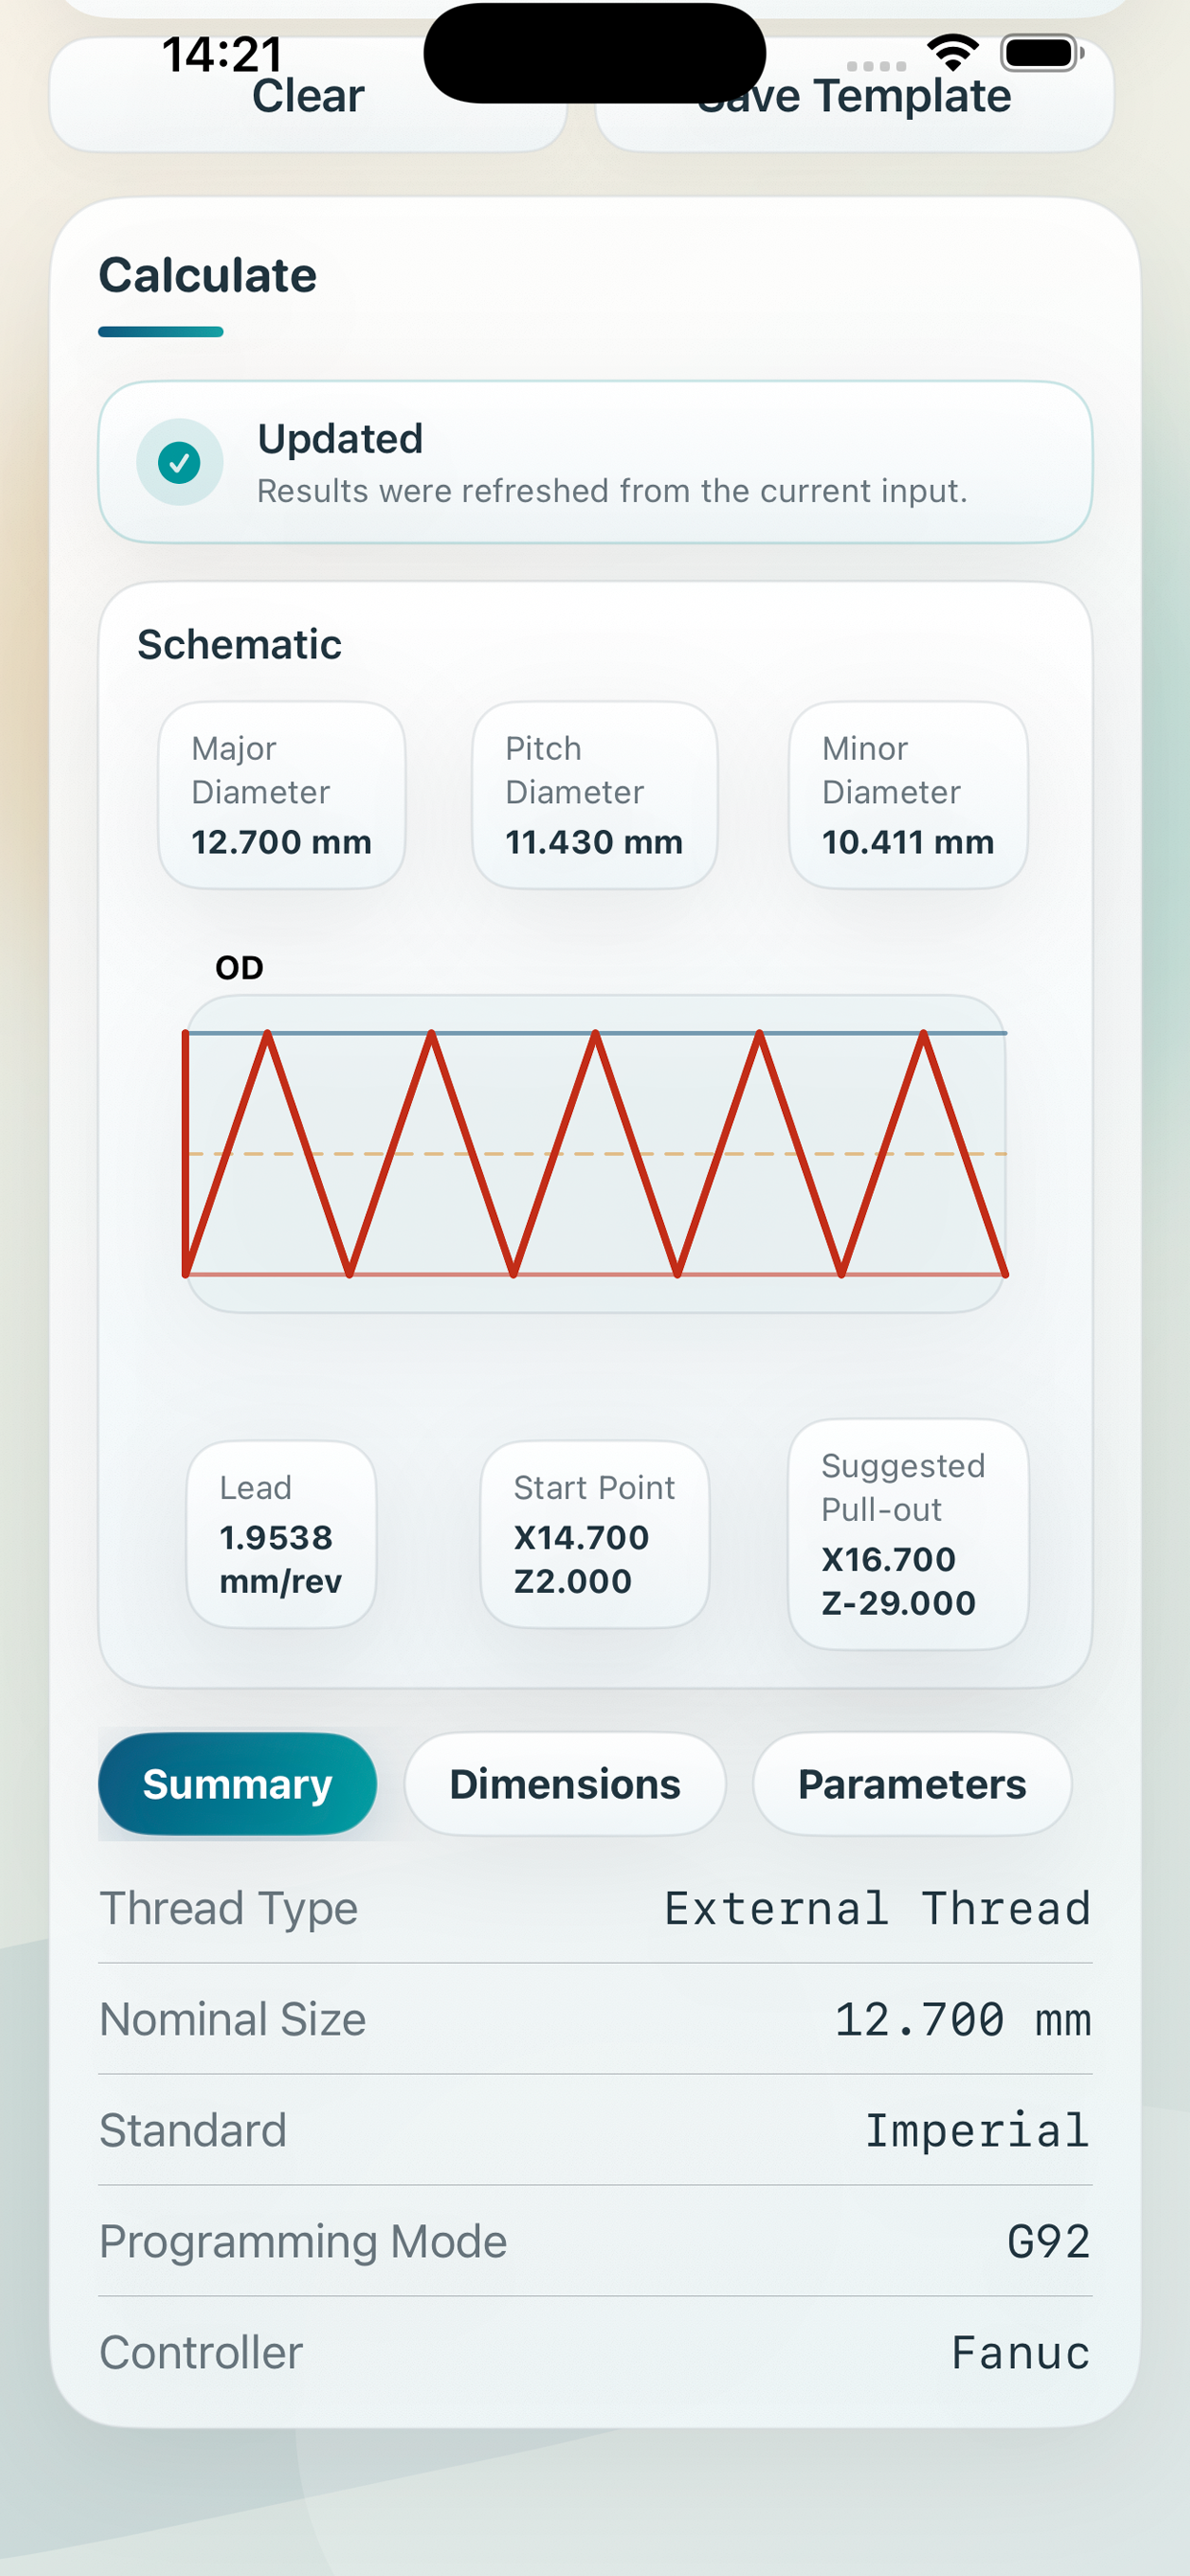Screen dimensions: 1190x2576
Task: Tap the Clear button
Action: point(308,97)
